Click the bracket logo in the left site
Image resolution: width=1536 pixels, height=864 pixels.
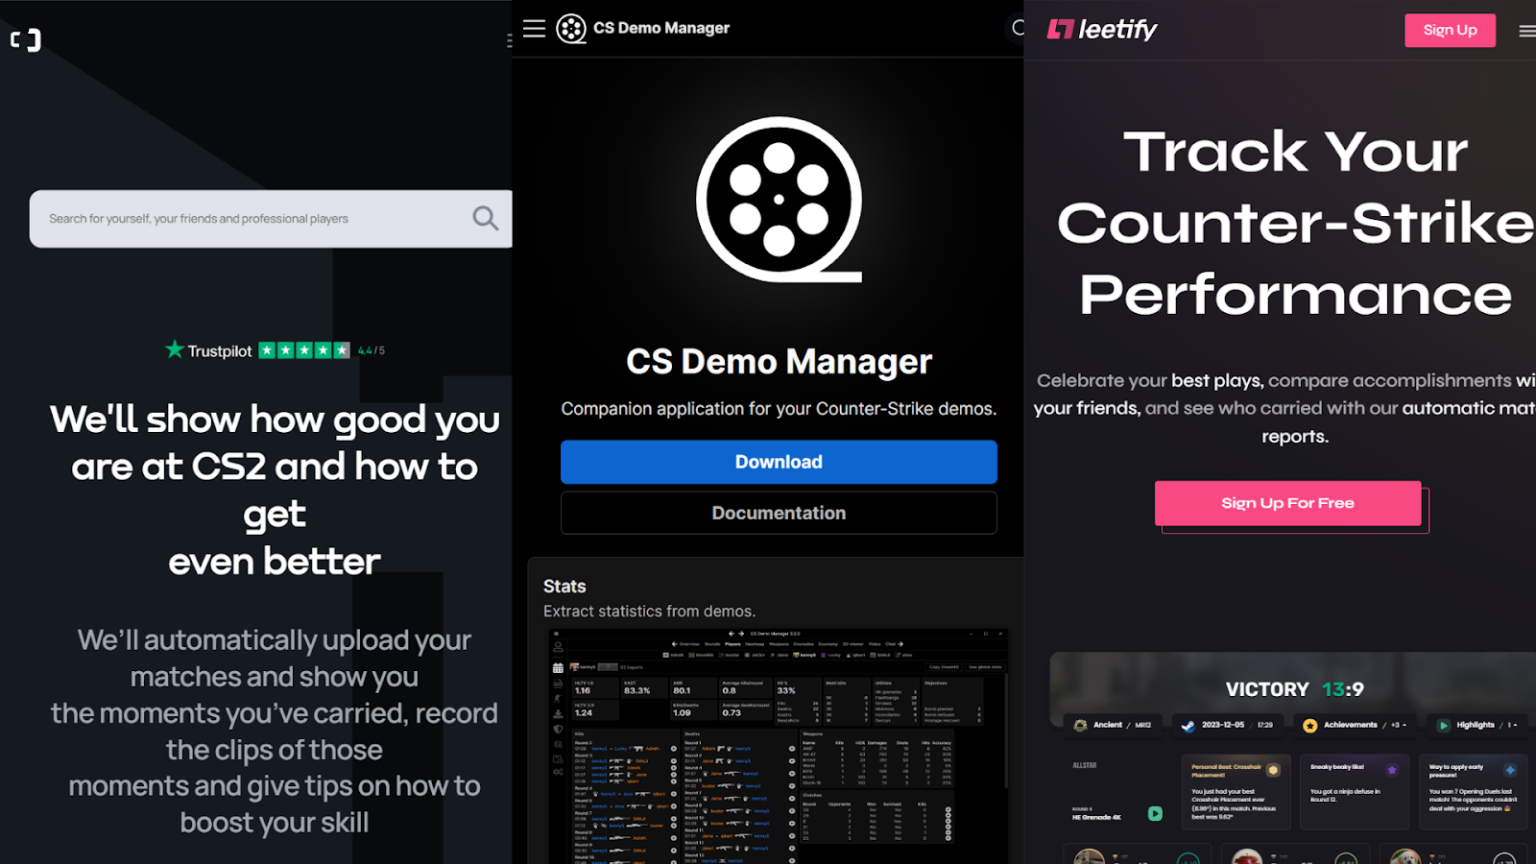coord(25,40)
